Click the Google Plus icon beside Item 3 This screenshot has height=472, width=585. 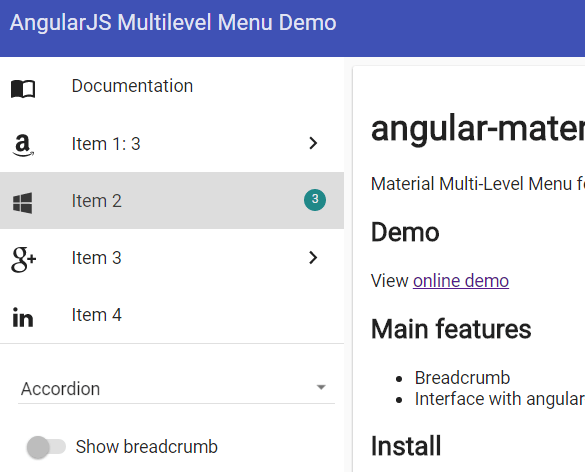[24, 260]
